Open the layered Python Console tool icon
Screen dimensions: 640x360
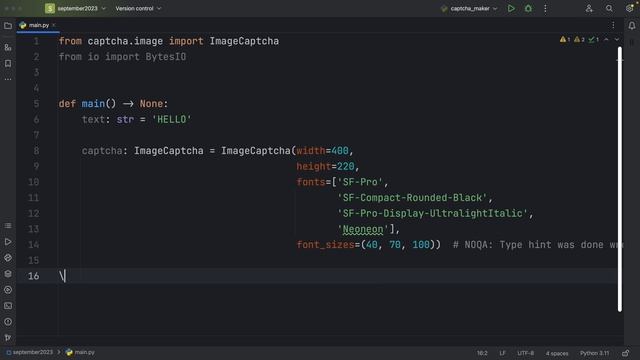(x=8, y=273)
